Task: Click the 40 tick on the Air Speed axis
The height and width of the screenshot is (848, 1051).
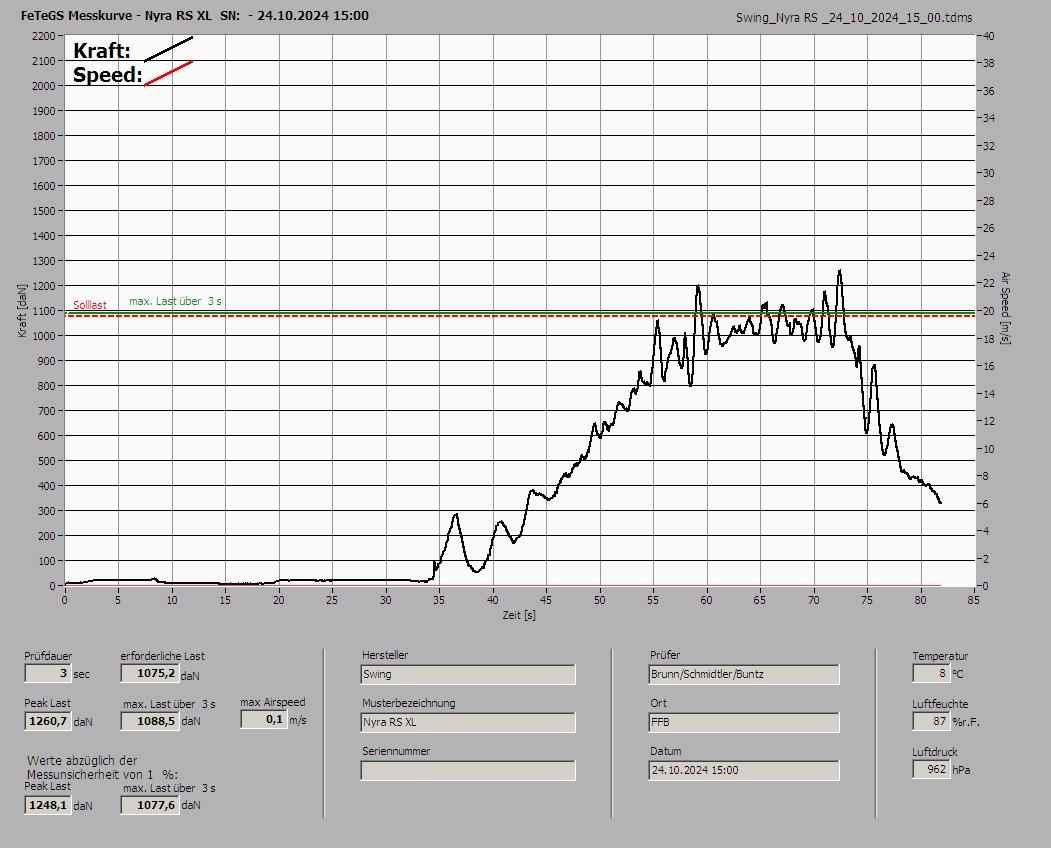Action: (x=989, y=36)
